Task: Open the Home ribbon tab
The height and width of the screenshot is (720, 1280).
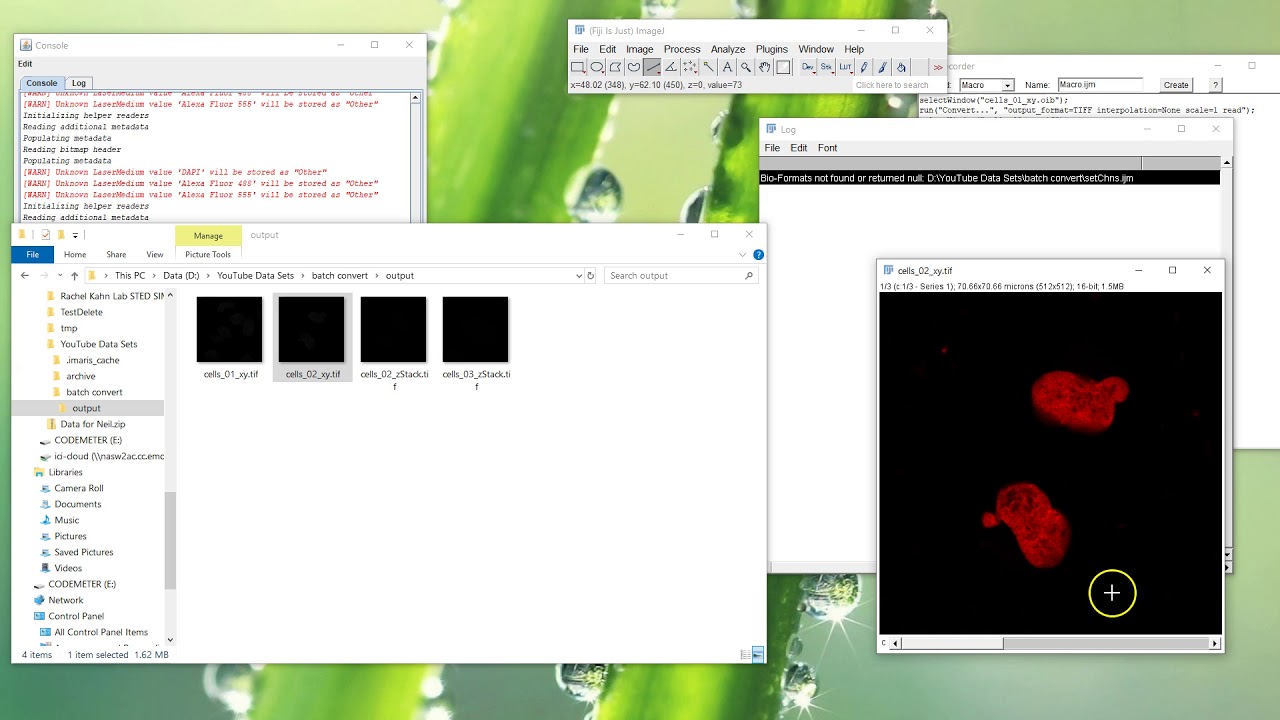Action: coord(75,254)
